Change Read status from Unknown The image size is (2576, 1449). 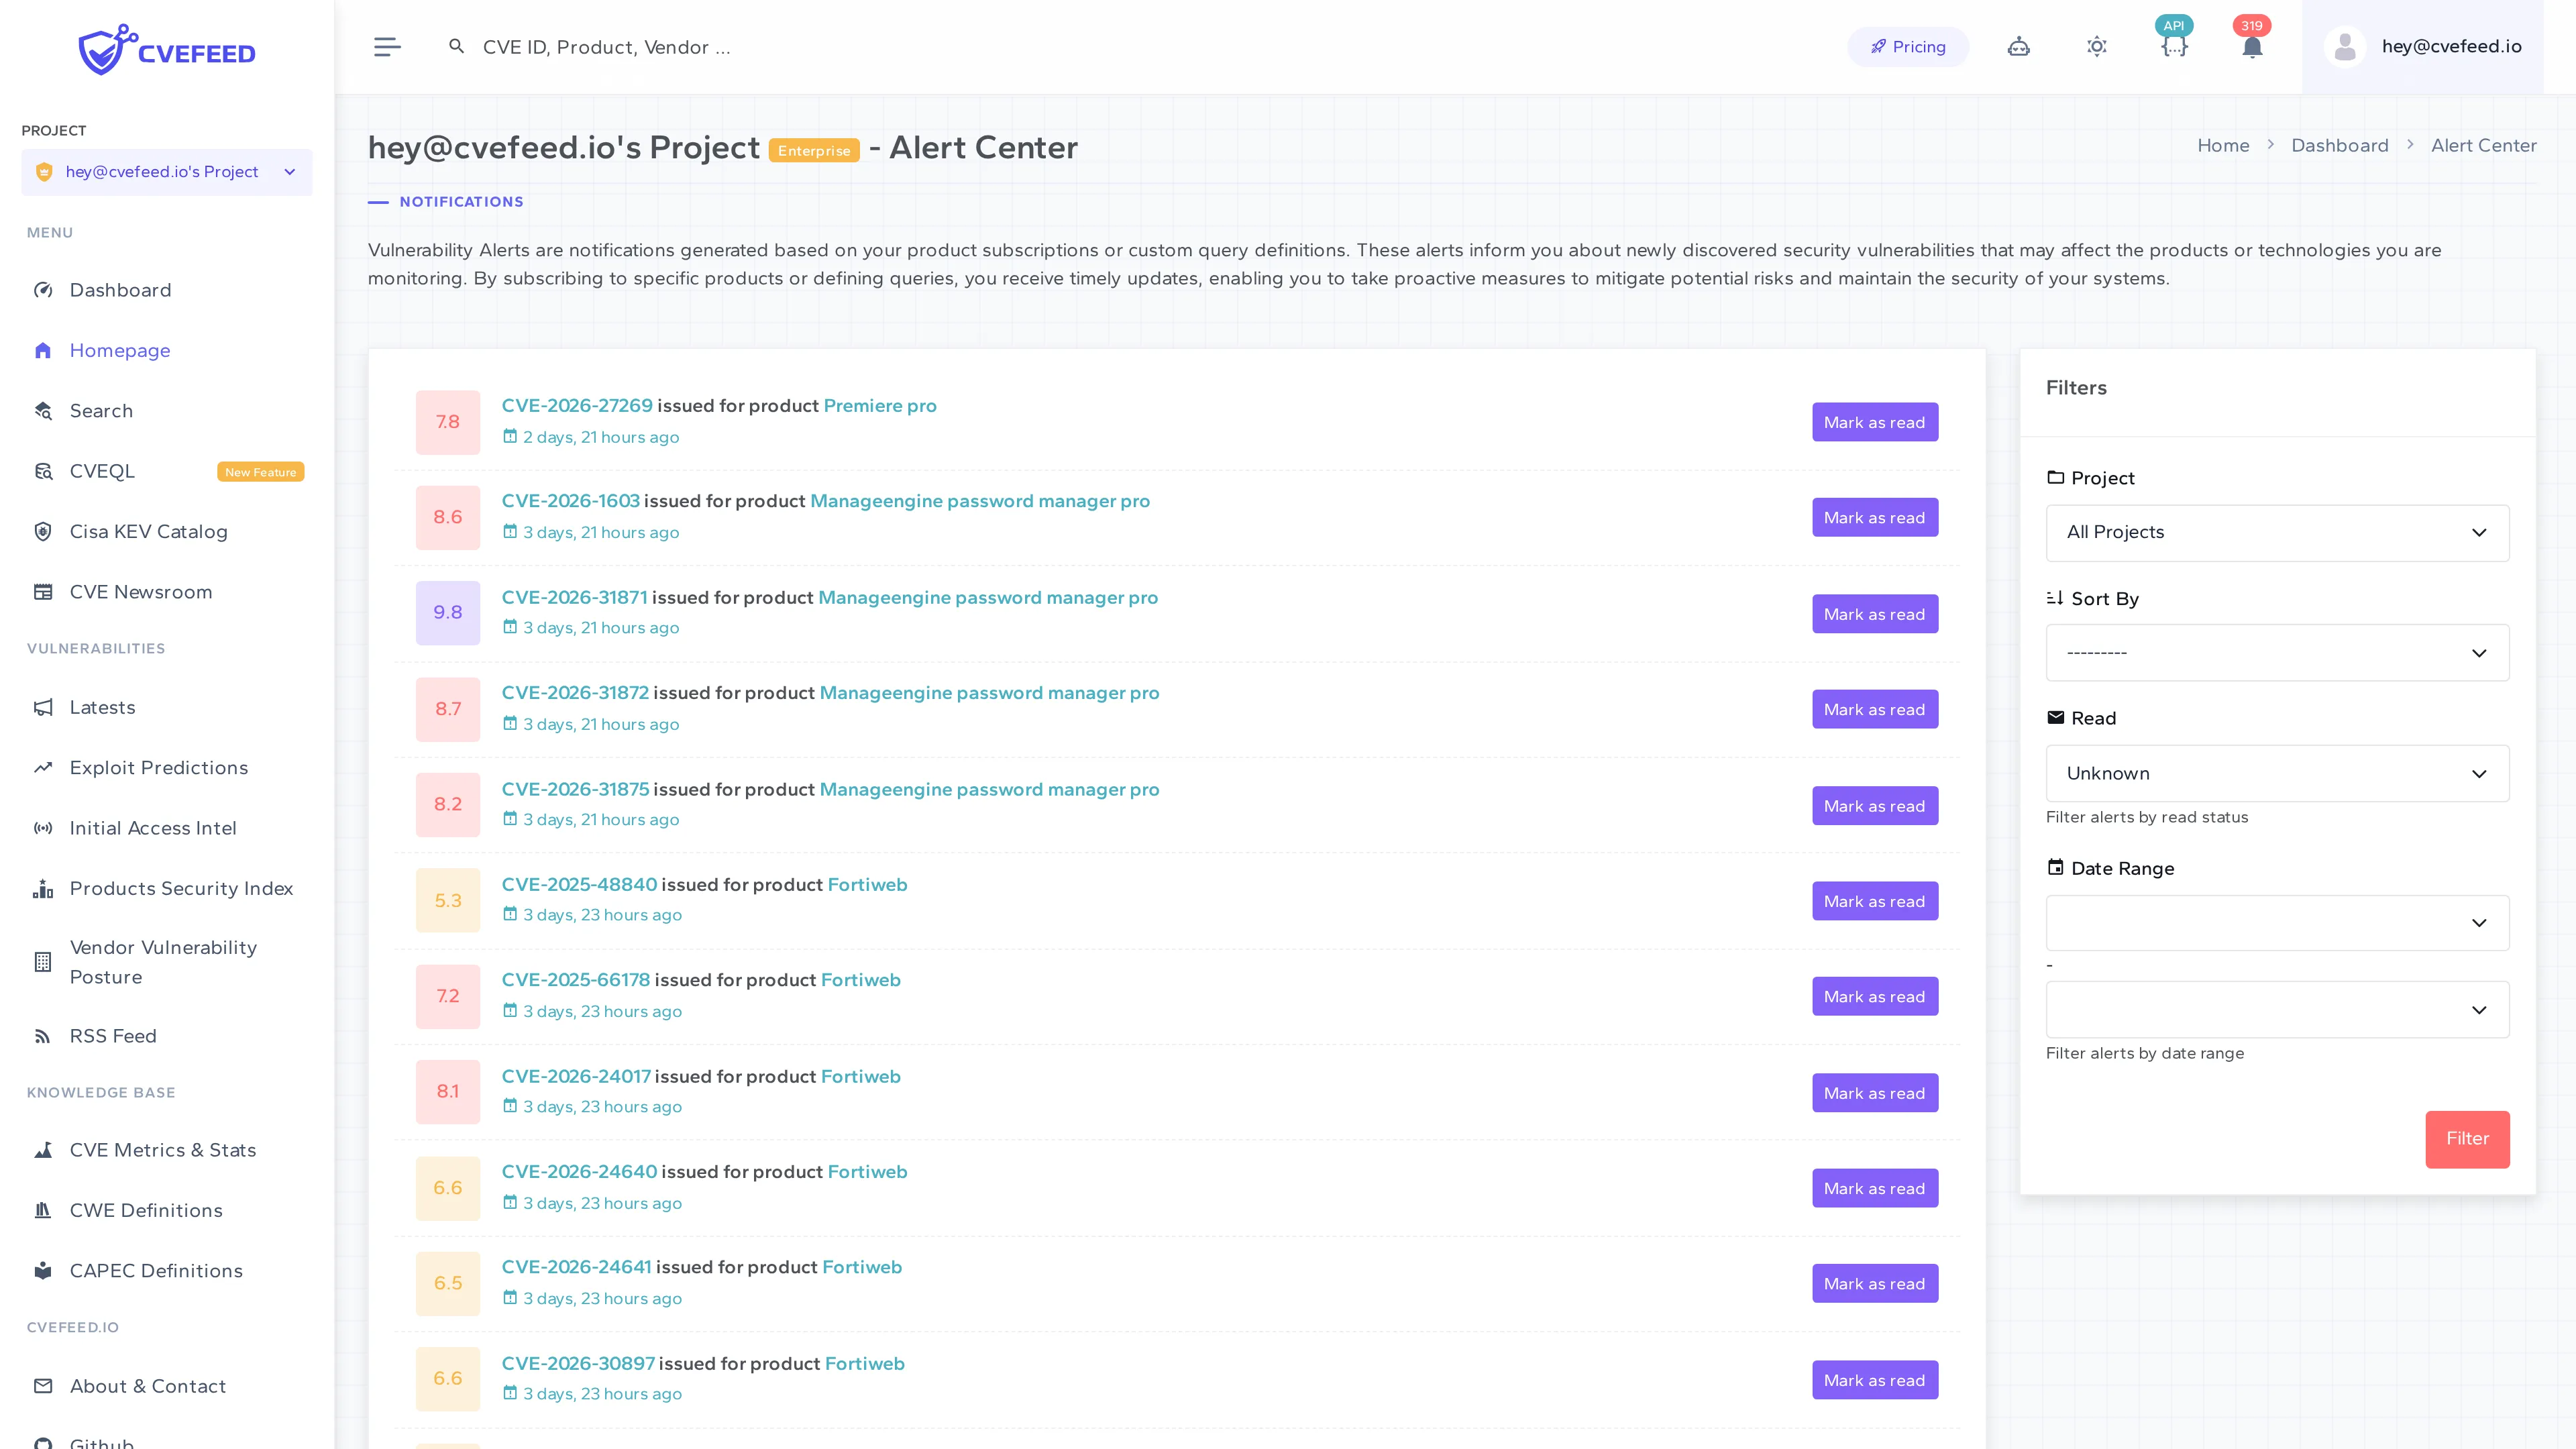click(x=2277, y=773)
